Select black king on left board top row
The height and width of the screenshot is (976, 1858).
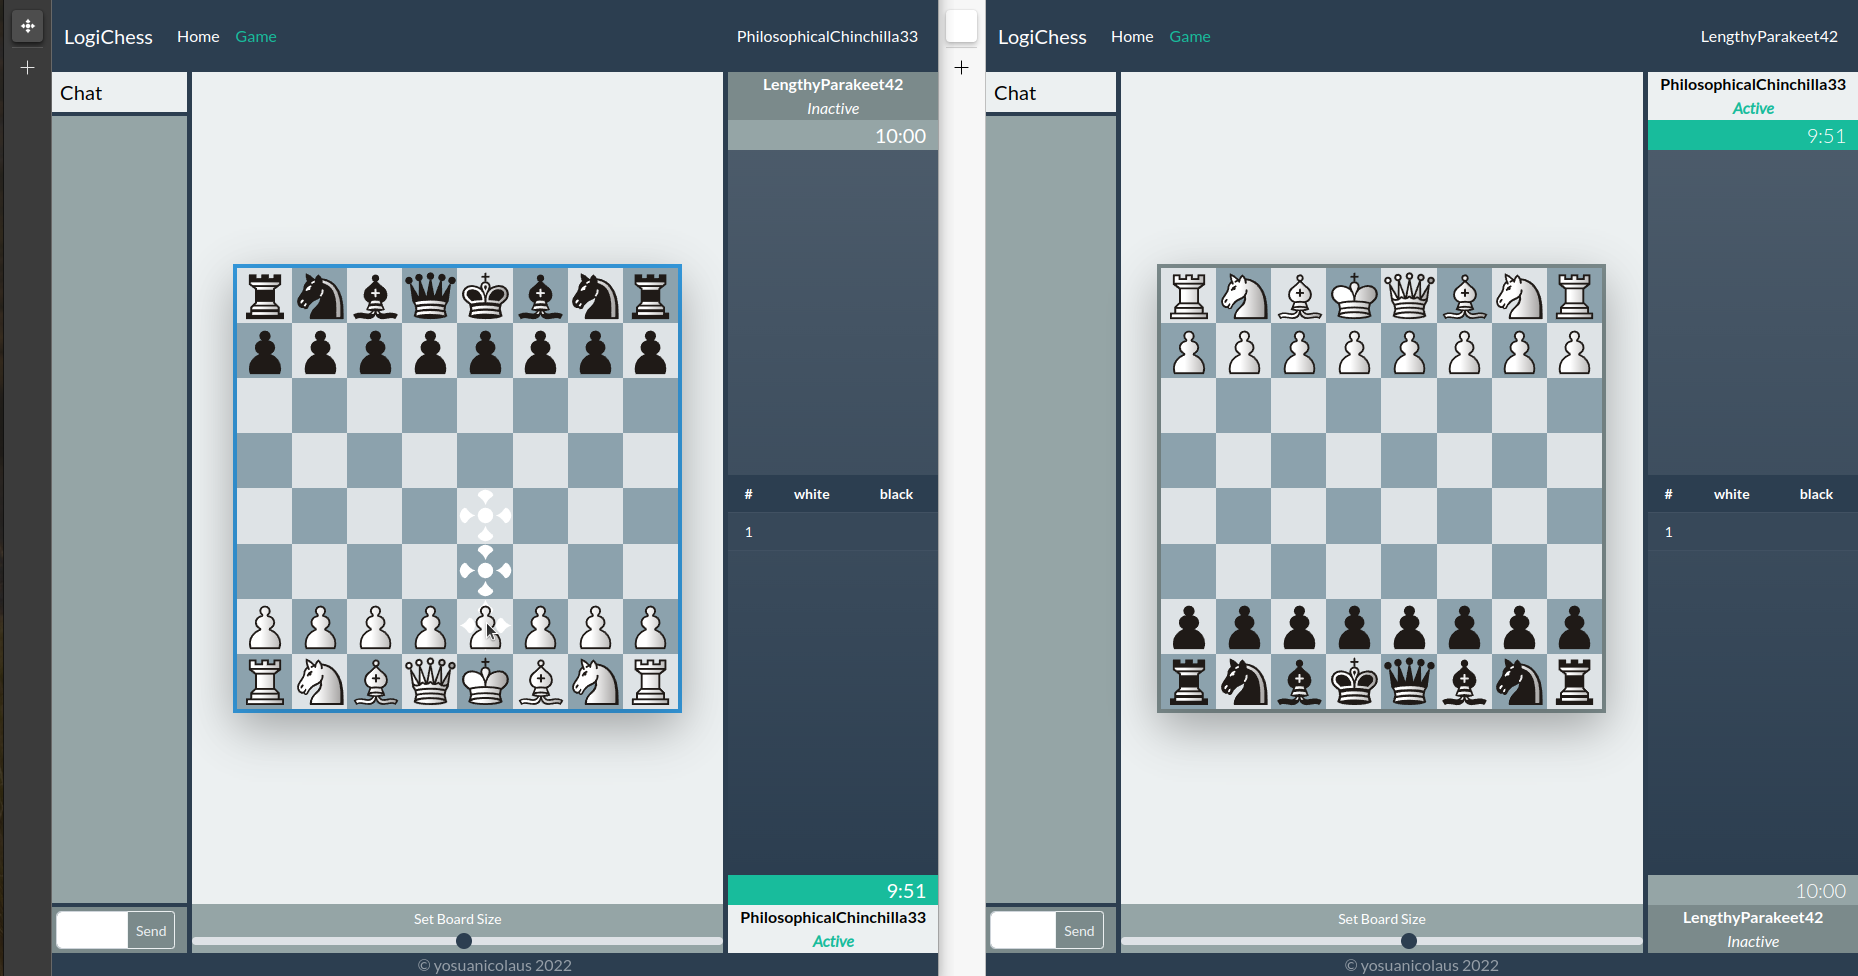coord(485,296)
